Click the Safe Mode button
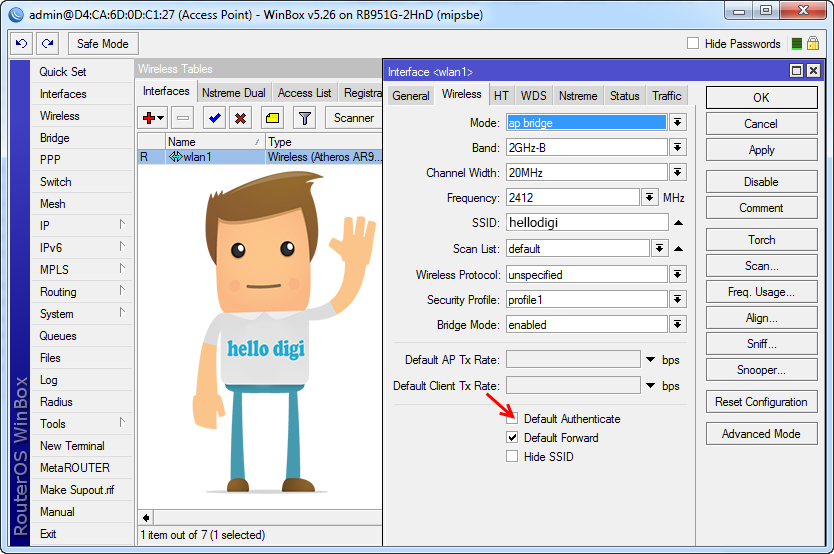This screenshot has width=834, height=554. (103, 44)
